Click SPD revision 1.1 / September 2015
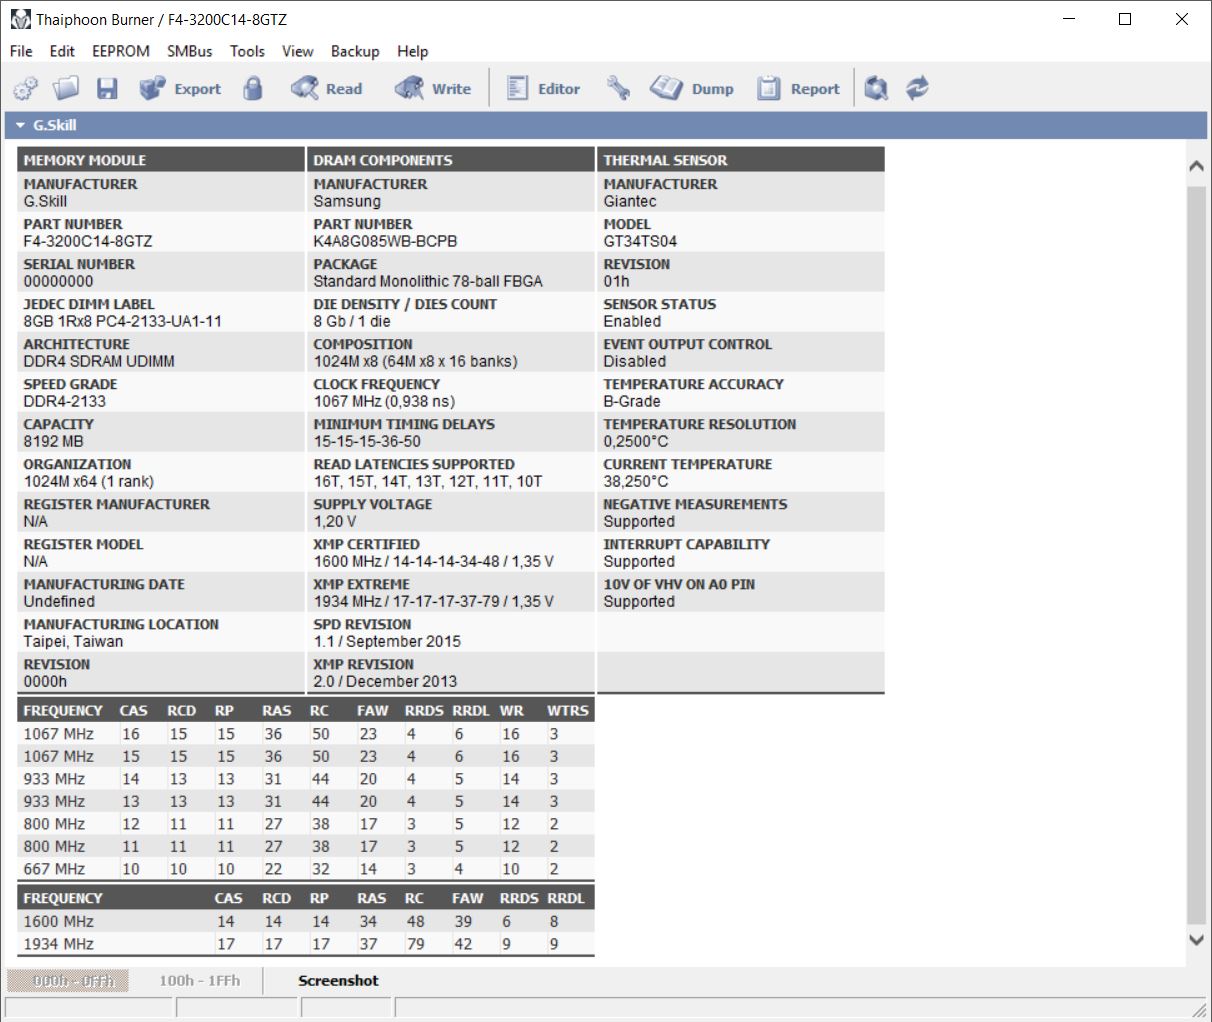 coord(387,641)
